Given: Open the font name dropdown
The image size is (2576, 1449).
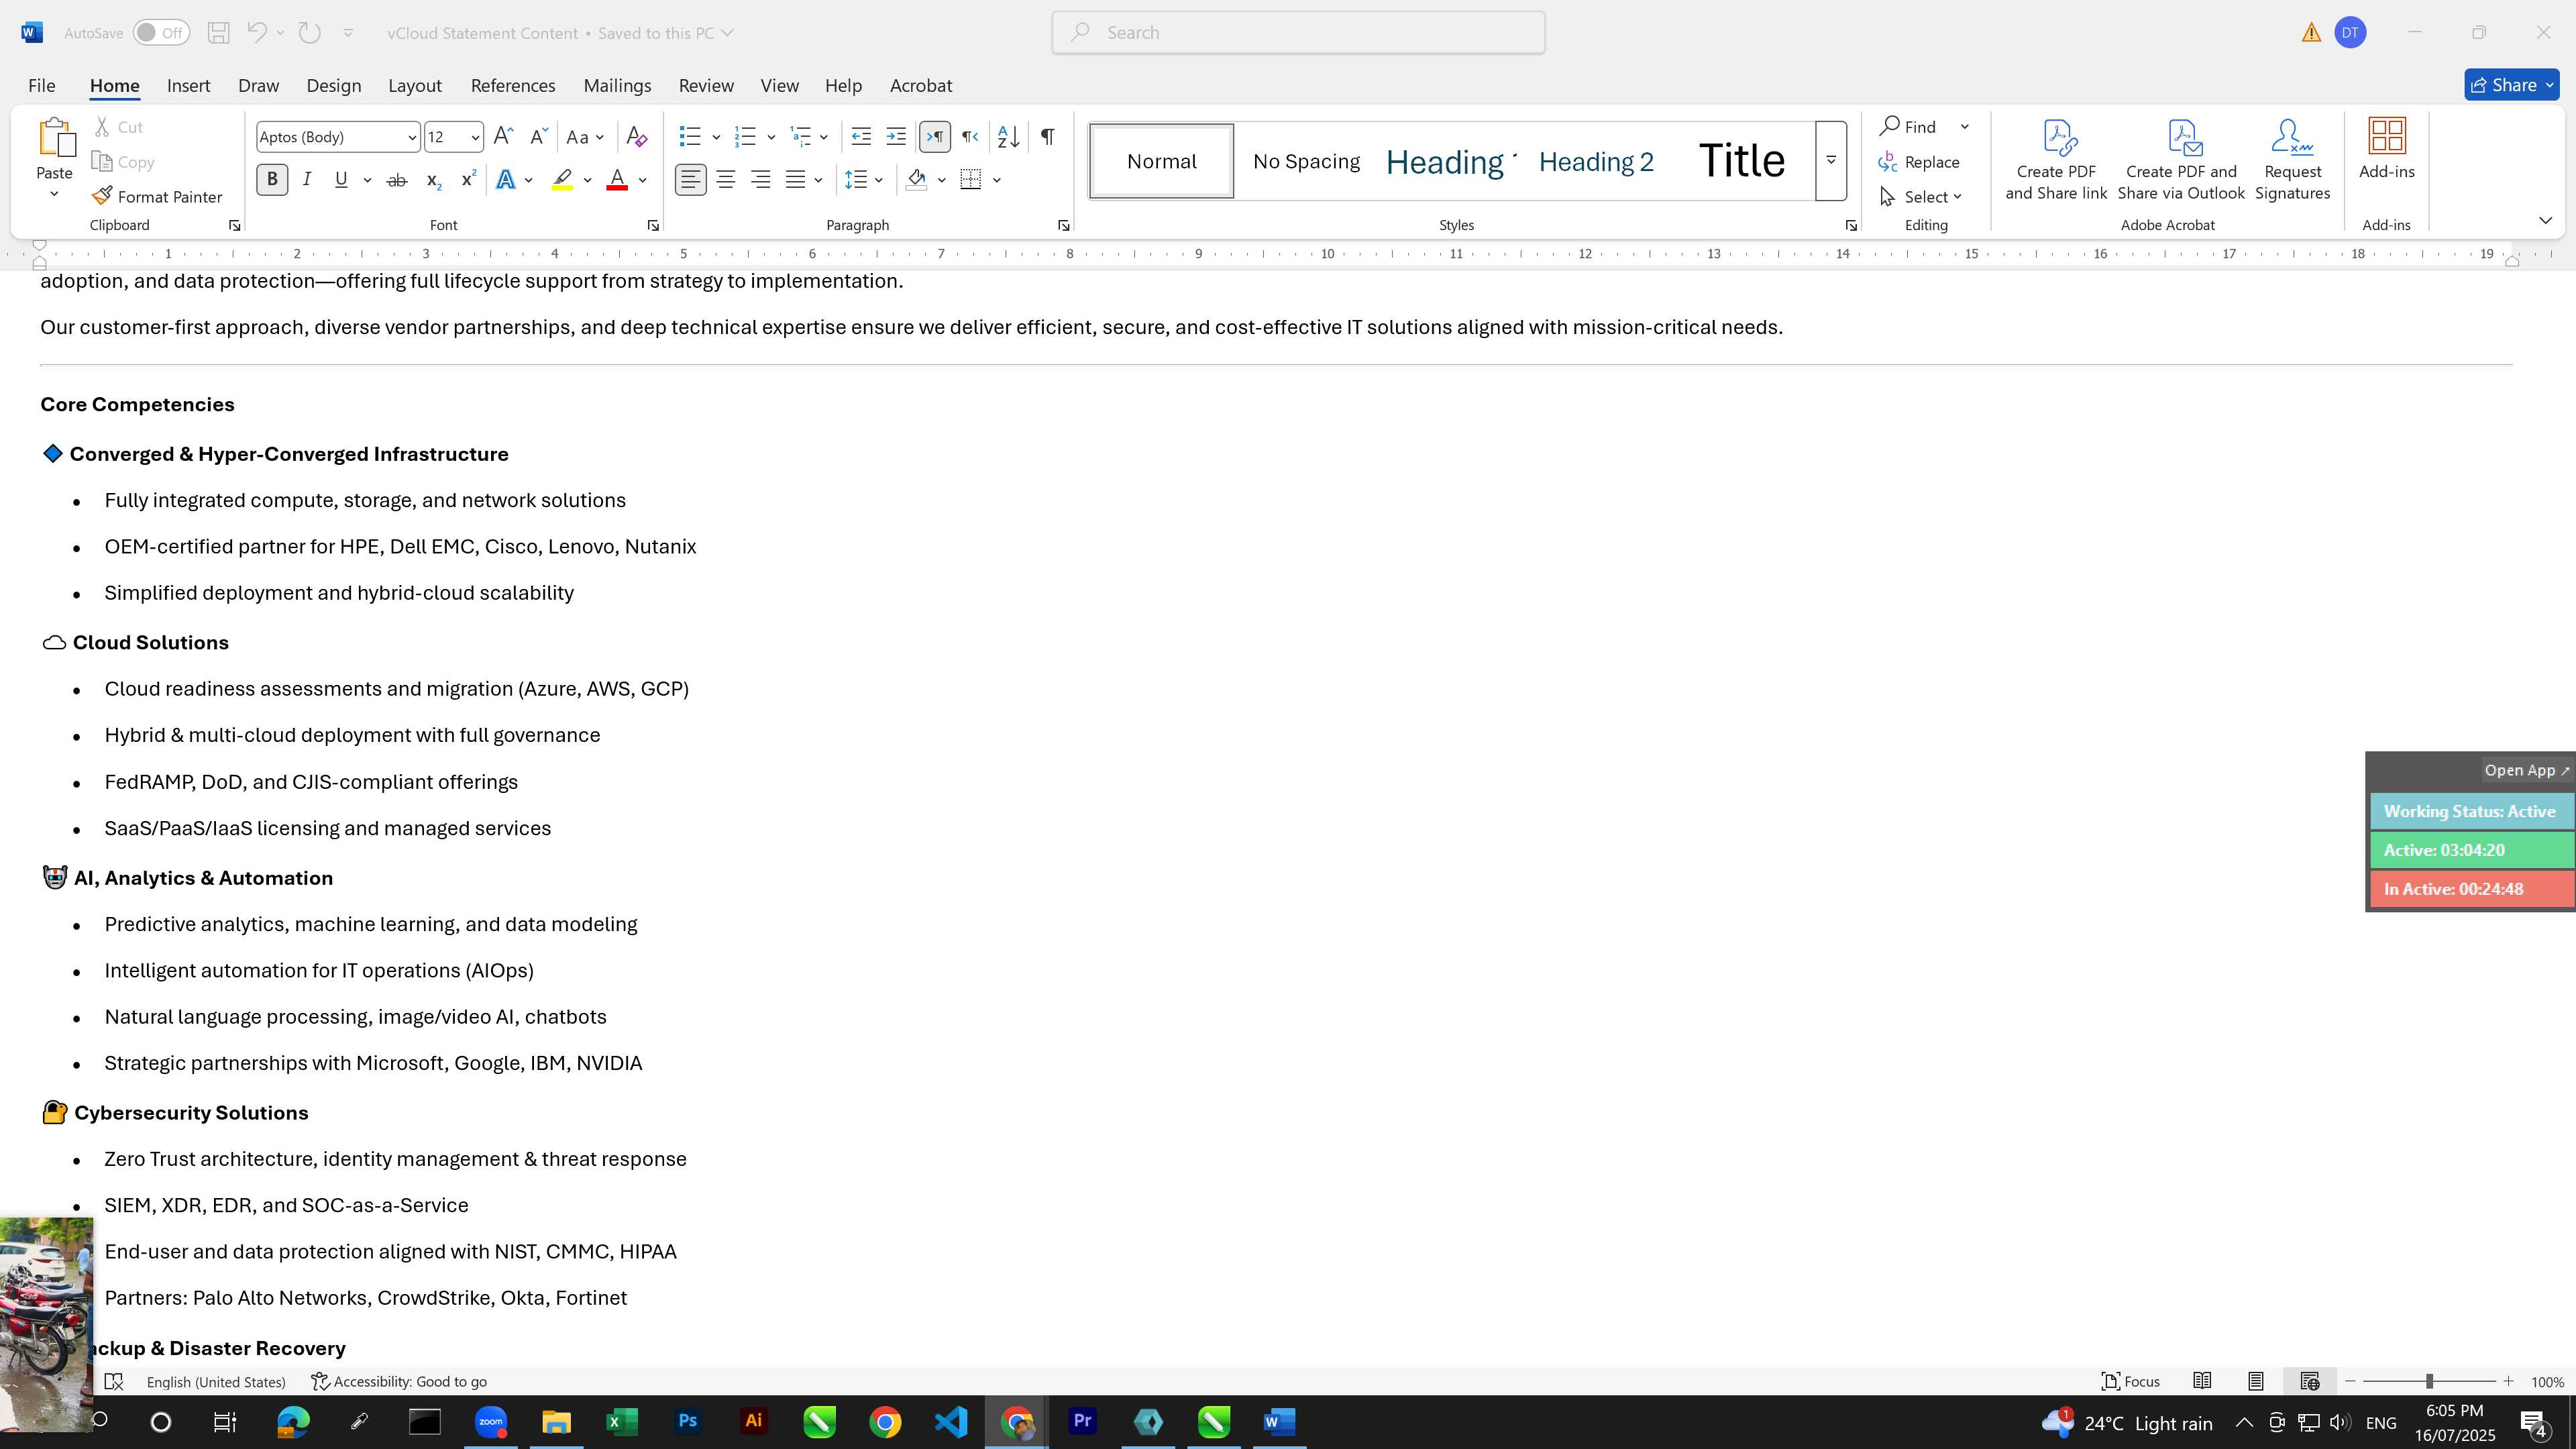Looking at the screenshot, I should pos(411,137).
